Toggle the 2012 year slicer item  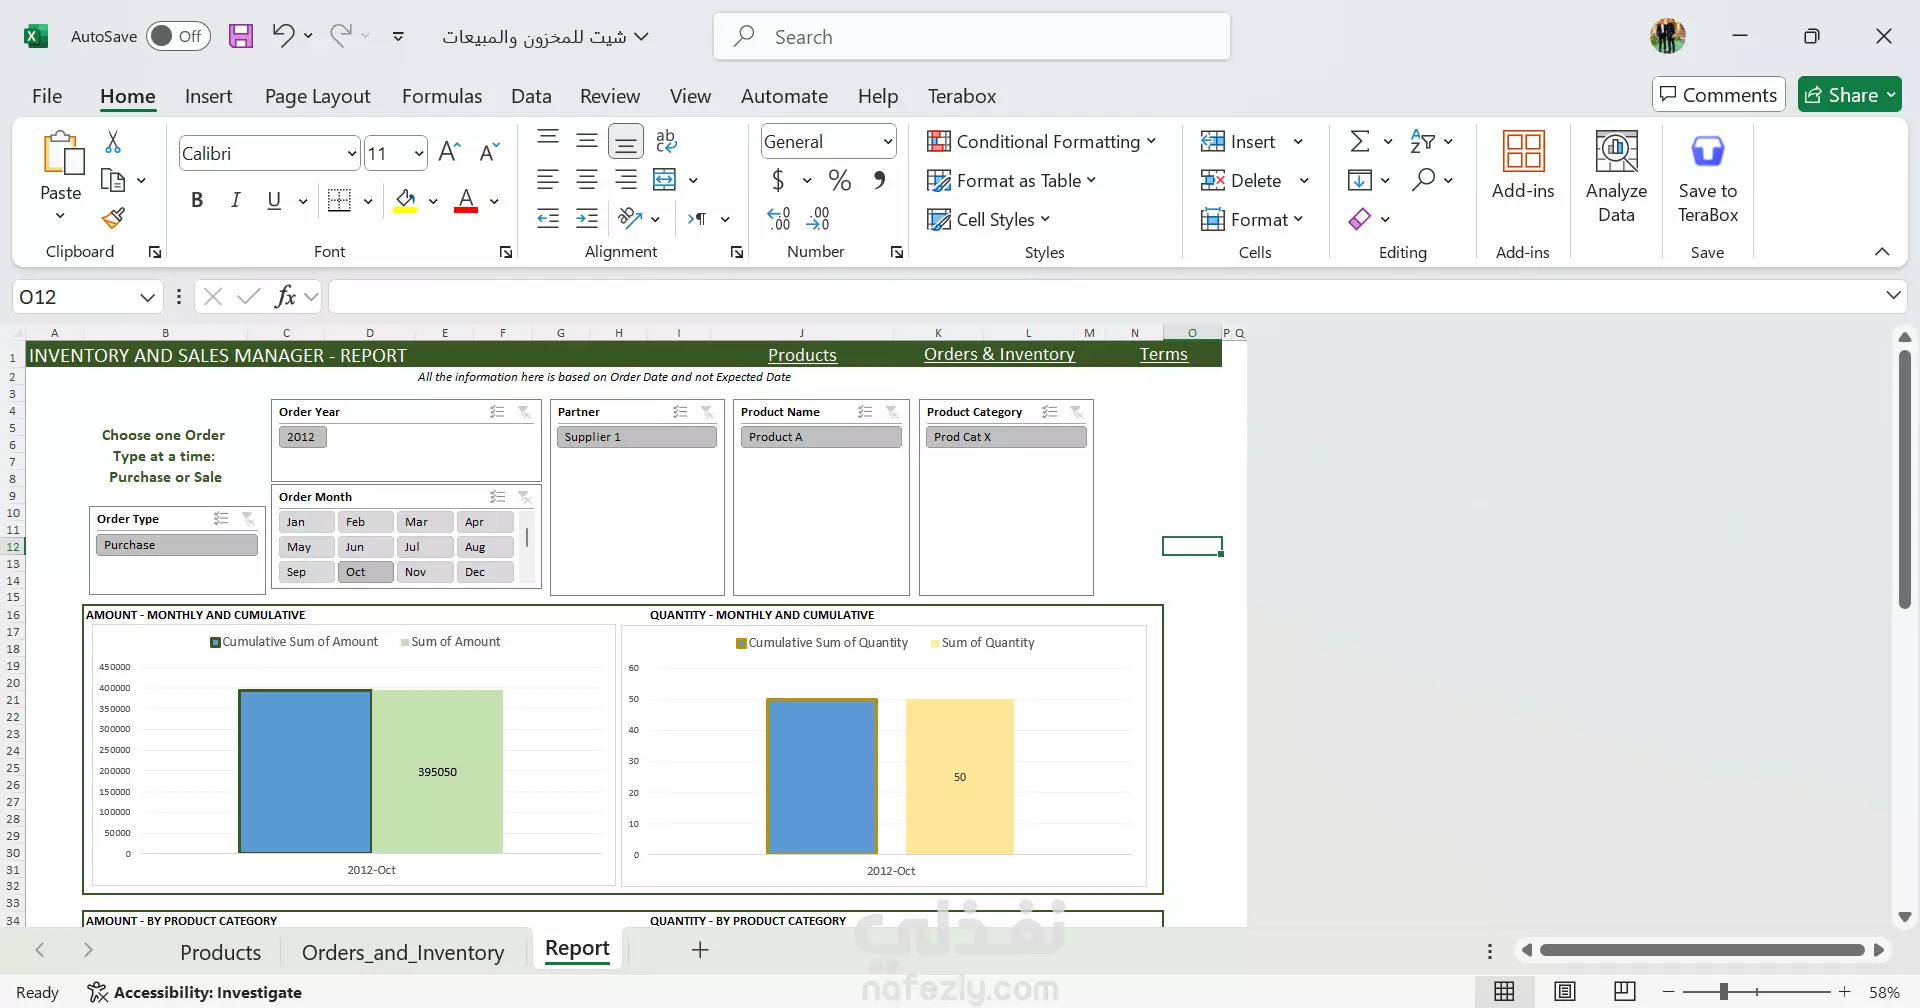pos(303,437)
